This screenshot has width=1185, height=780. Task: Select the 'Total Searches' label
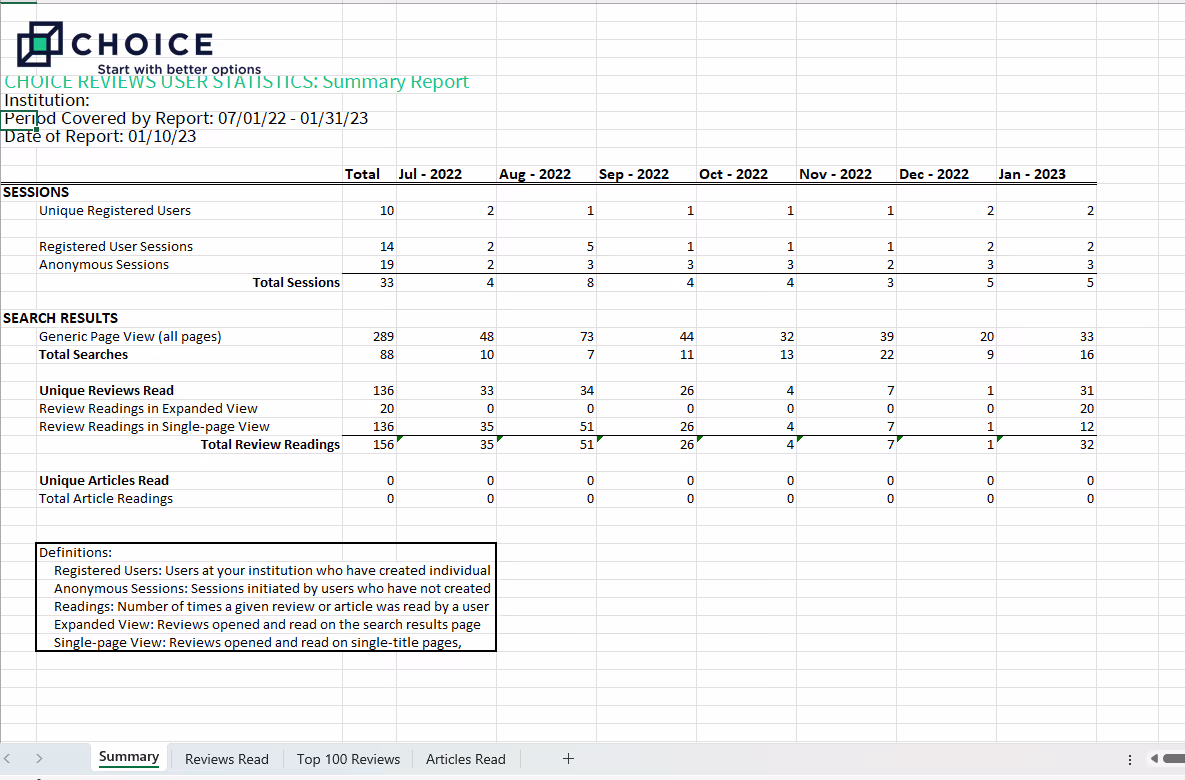tap(83, 354)
